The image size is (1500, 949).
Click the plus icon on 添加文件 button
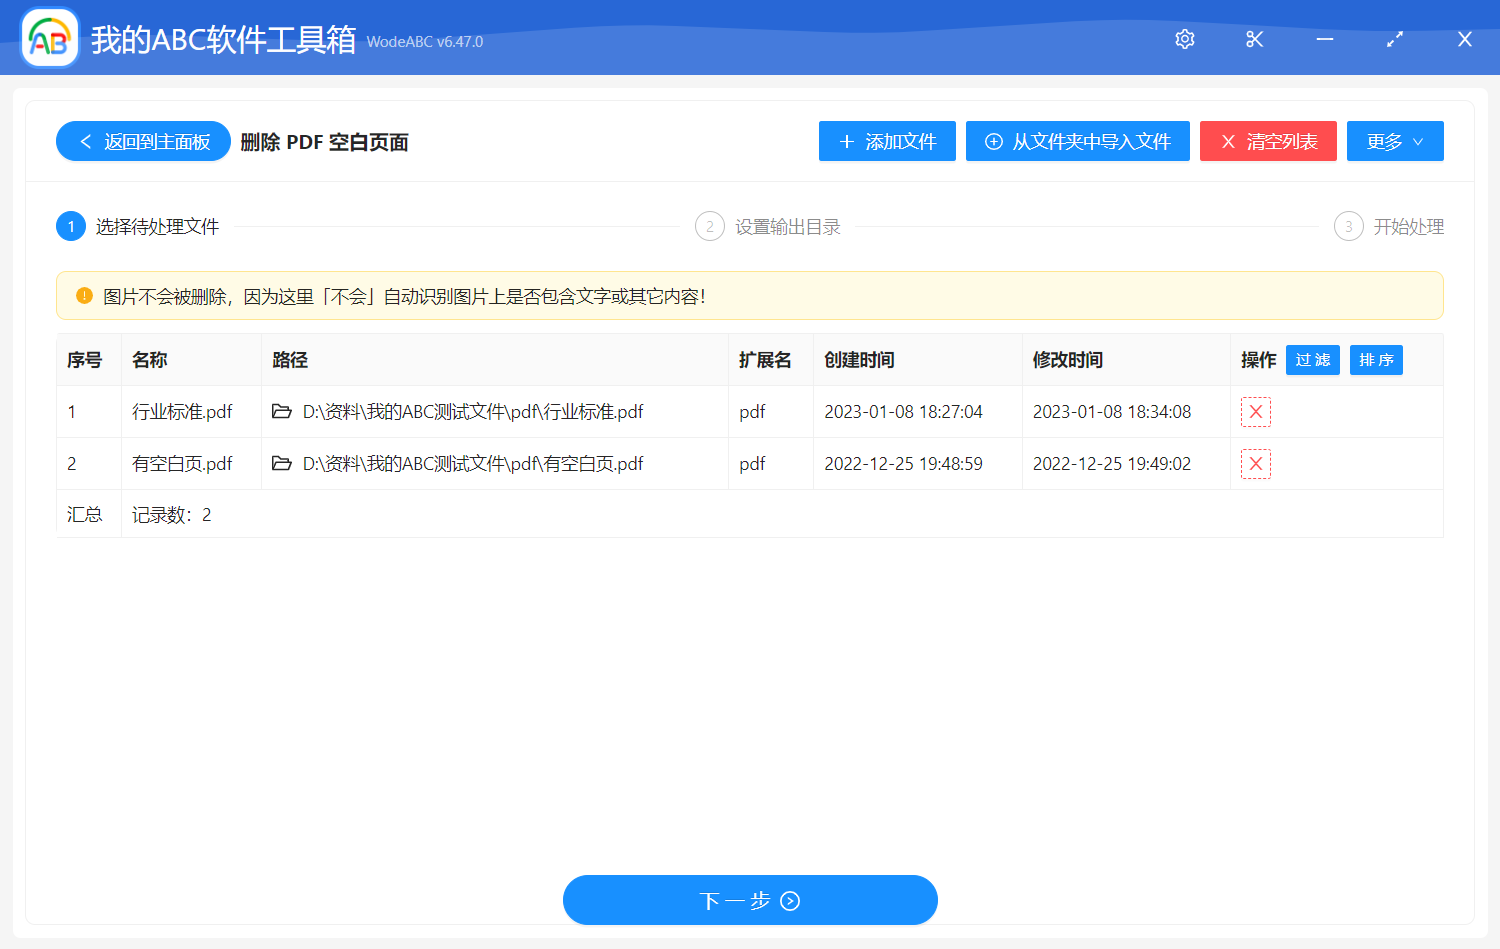(x=847, y=141)
